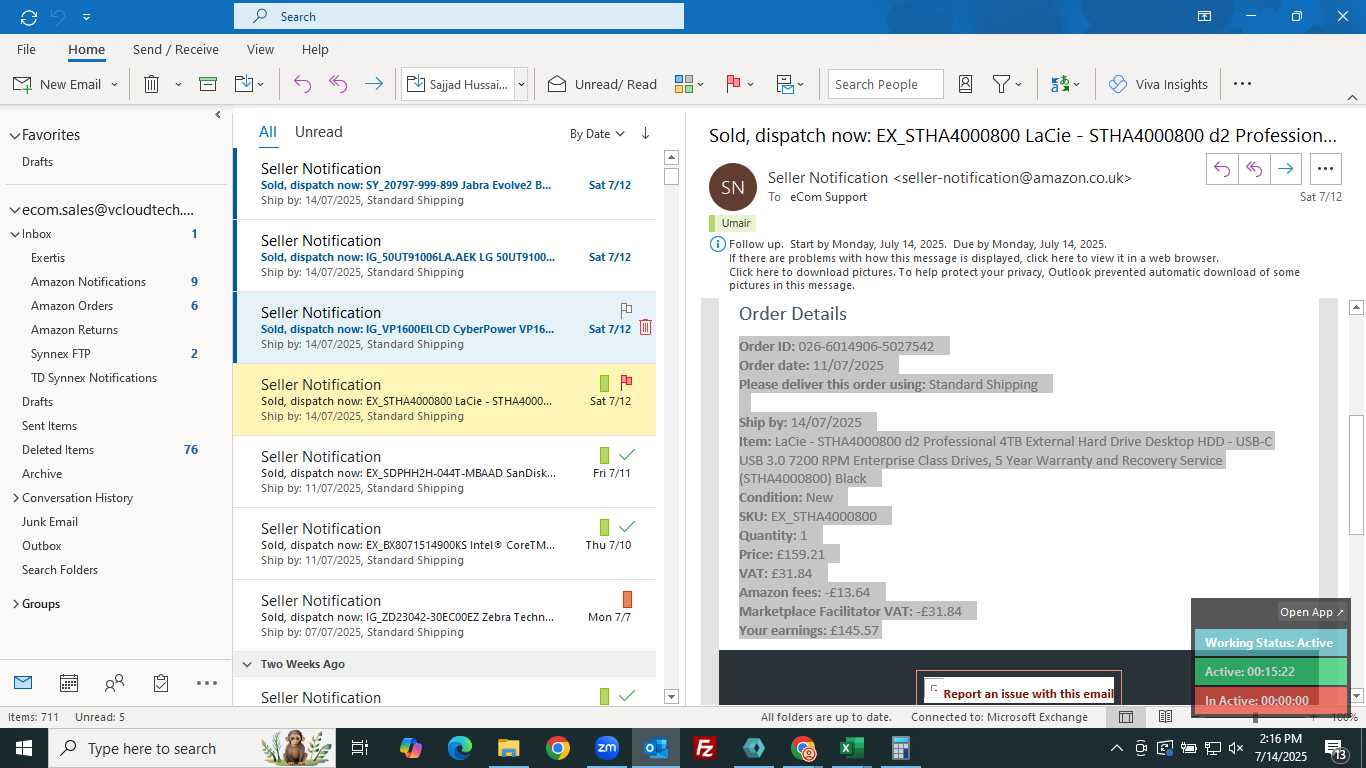Open Viva Insights
1366x768 pixels.
point(1158,84)
